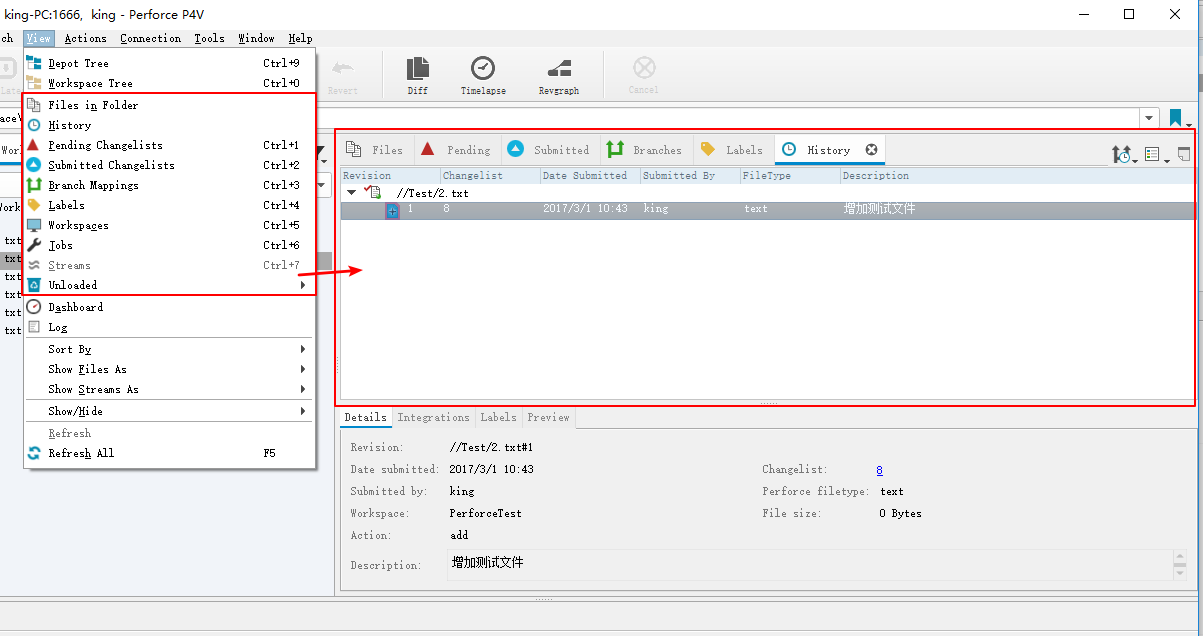1203x636 pixels.
Task: Select revision 1 row in History list
Action: tap(600, 210)
